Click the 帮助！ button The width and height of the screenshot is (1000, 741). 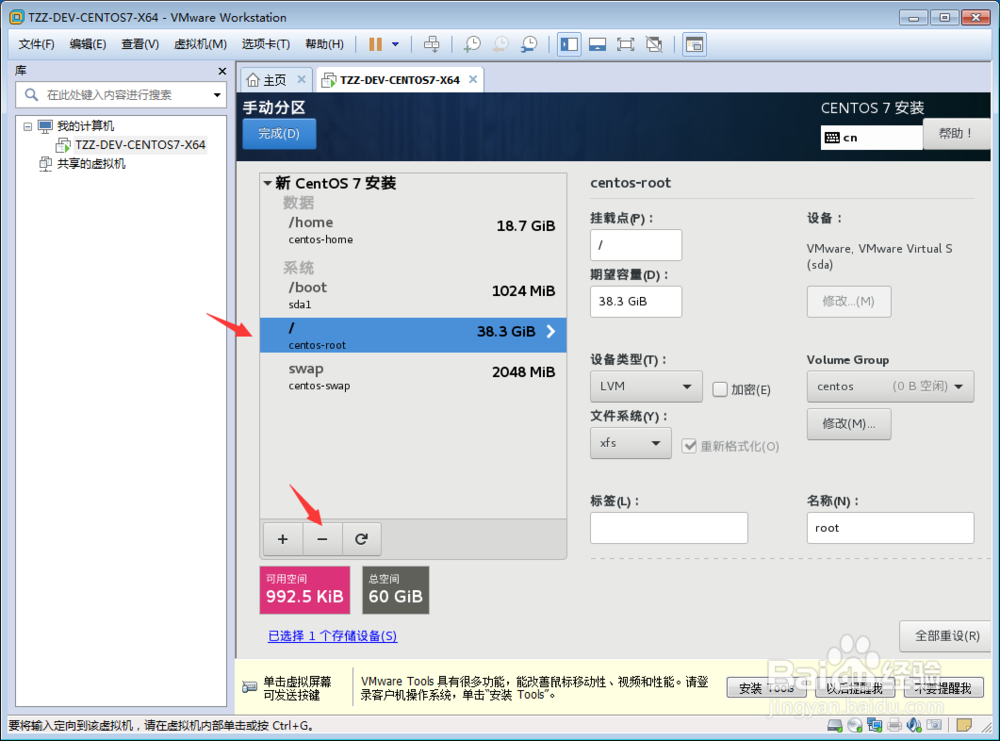click(x=955, y=133)
